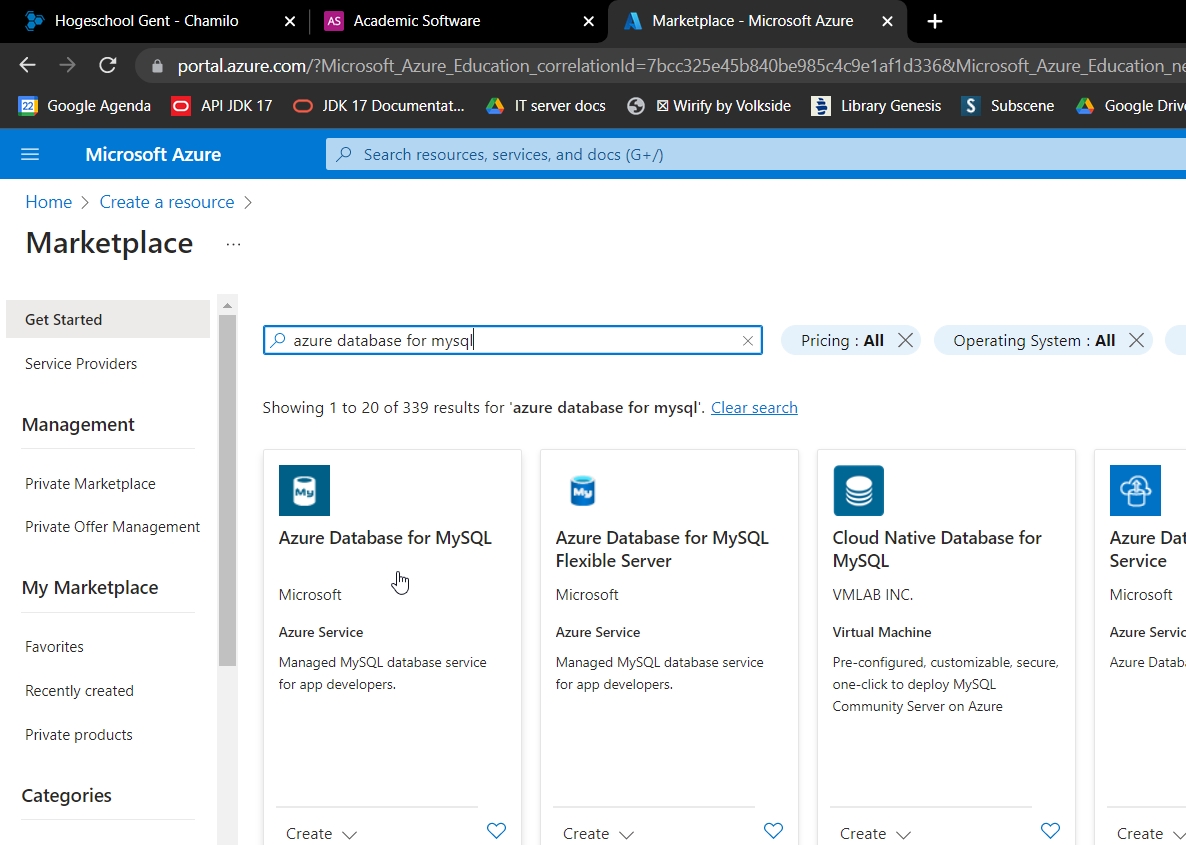
Task: Open the Pricing : All filter
Action: point(842,340)
